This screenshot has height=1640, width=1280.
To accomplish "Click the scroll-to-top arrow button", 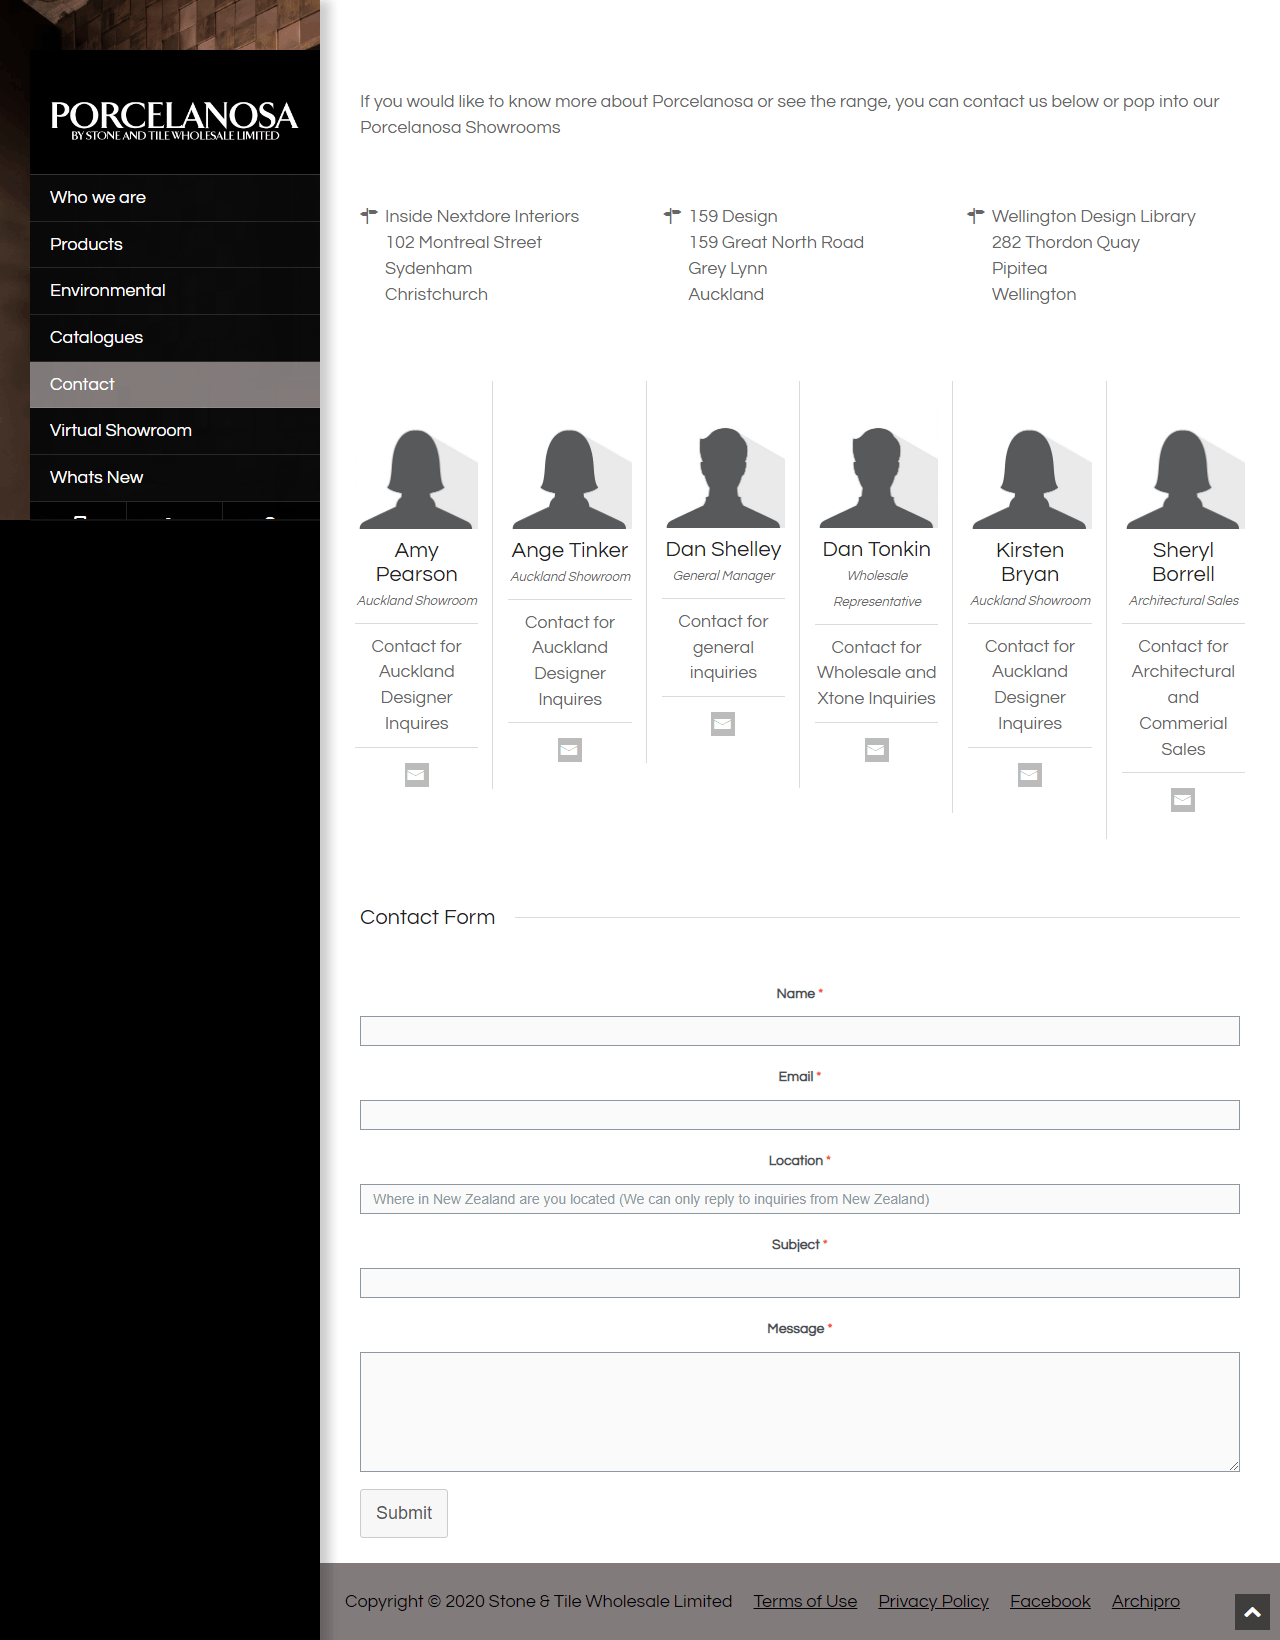I will tap(1252, 1612).
